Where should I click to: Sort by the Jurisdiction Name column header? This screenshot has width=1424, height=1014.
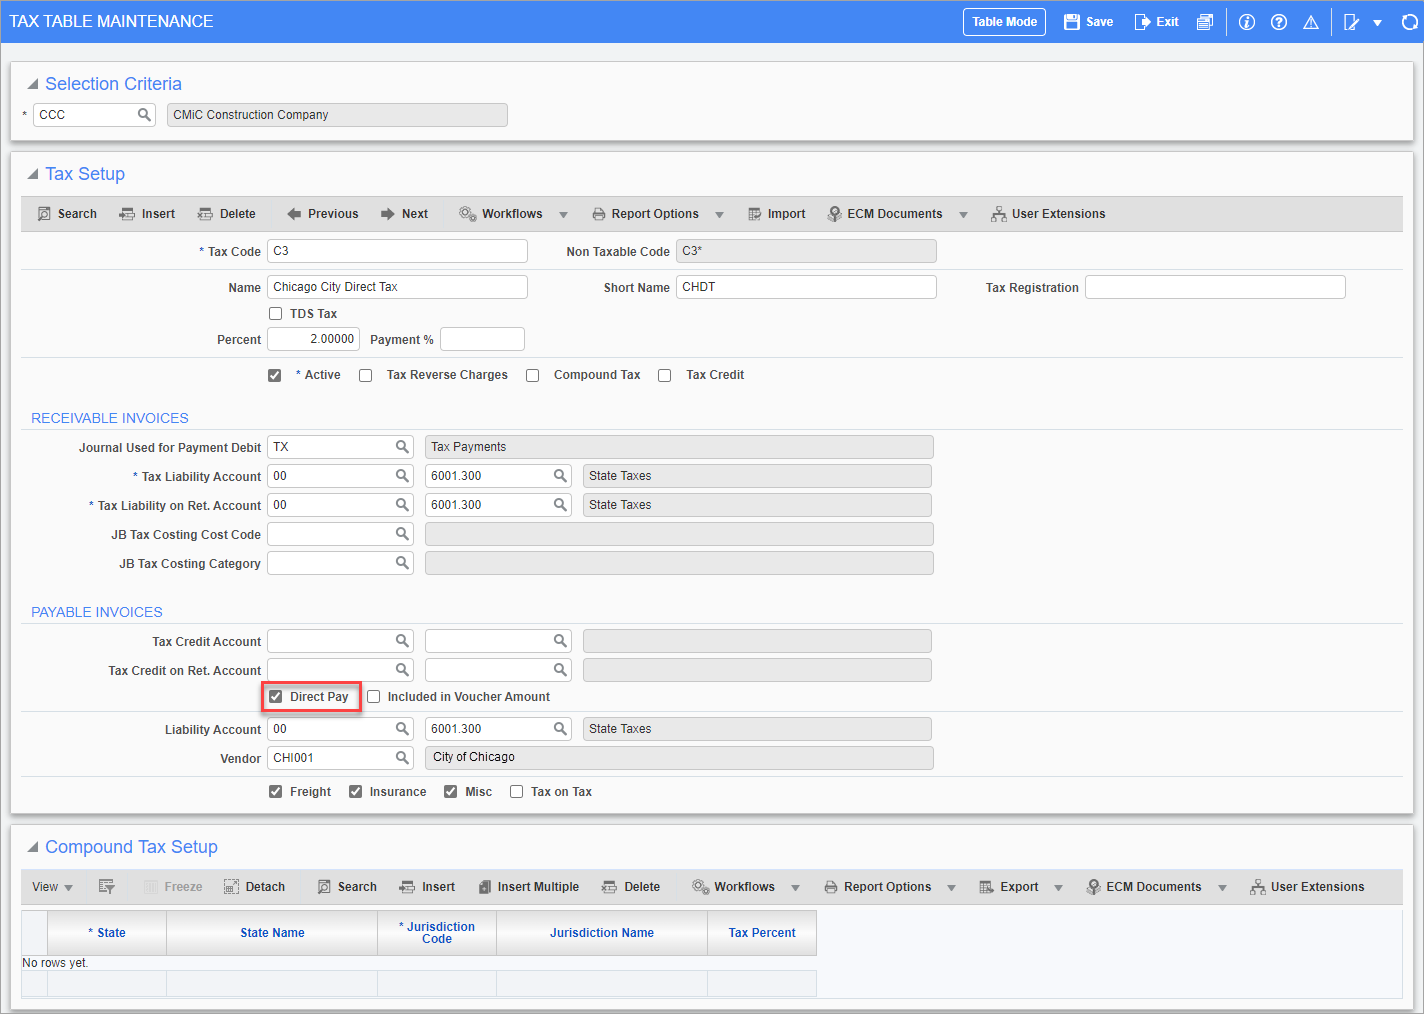pyautogui.click(x=602, y=933)
